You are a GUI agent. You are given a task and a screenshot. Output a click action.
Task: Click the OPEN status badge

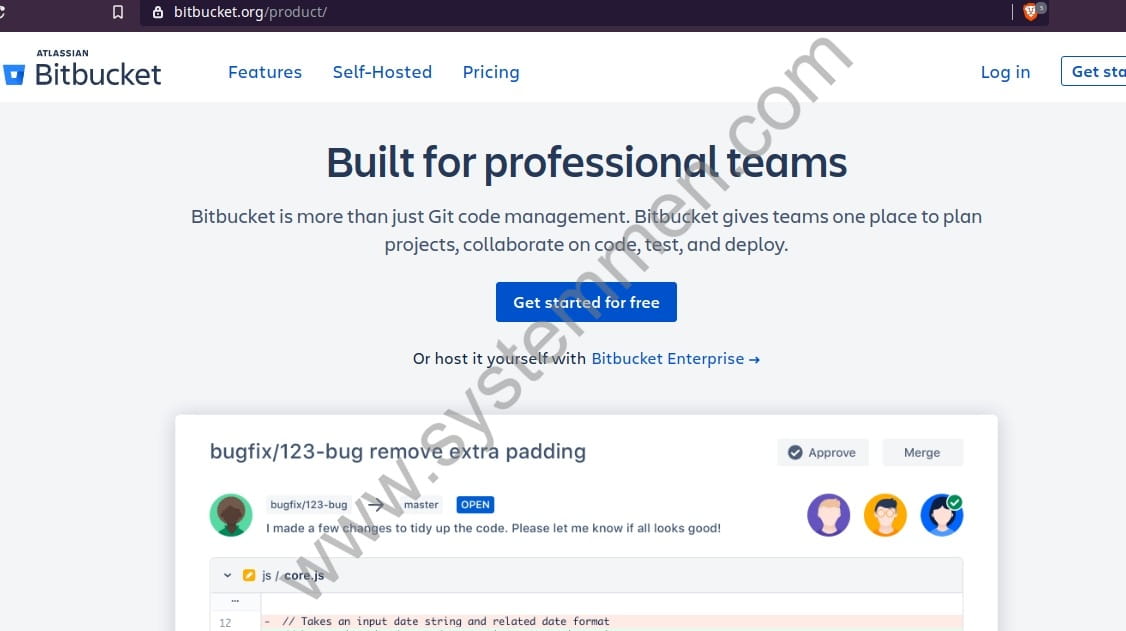pyautogui.click(x=475, y=505)
